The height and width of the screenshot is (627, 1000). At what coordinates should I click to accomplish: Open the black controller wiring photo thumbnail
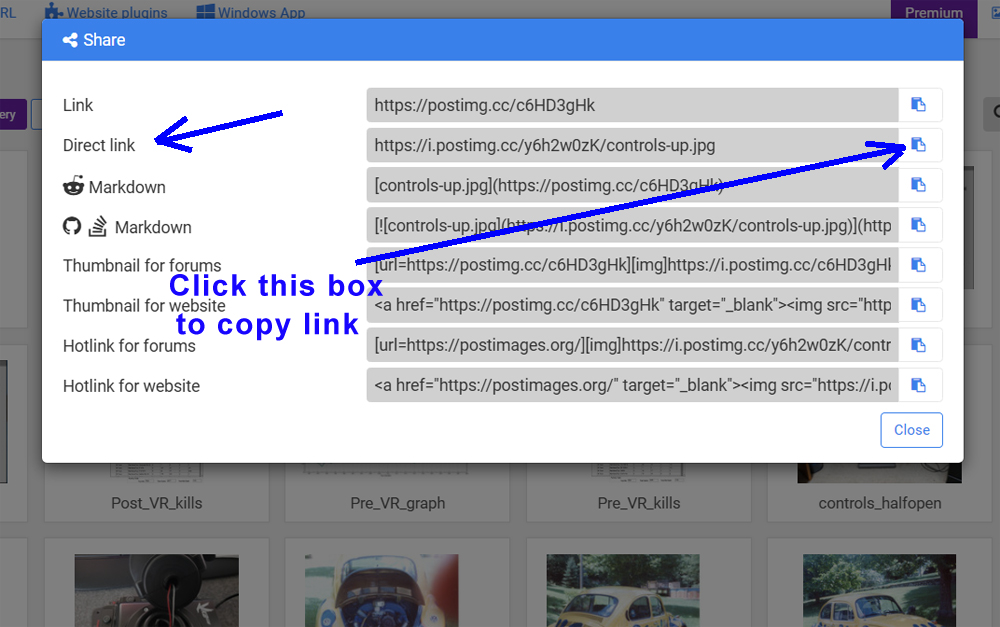click(157, 590)
